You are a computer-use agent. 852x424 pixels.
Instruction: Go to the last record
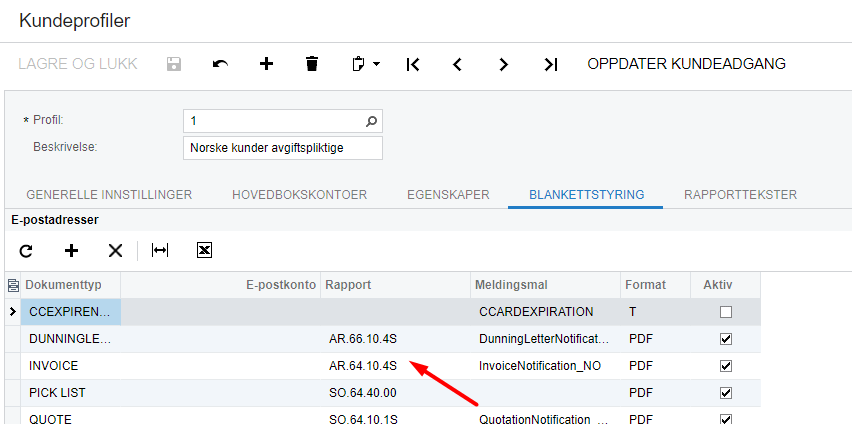pos(550,64)
